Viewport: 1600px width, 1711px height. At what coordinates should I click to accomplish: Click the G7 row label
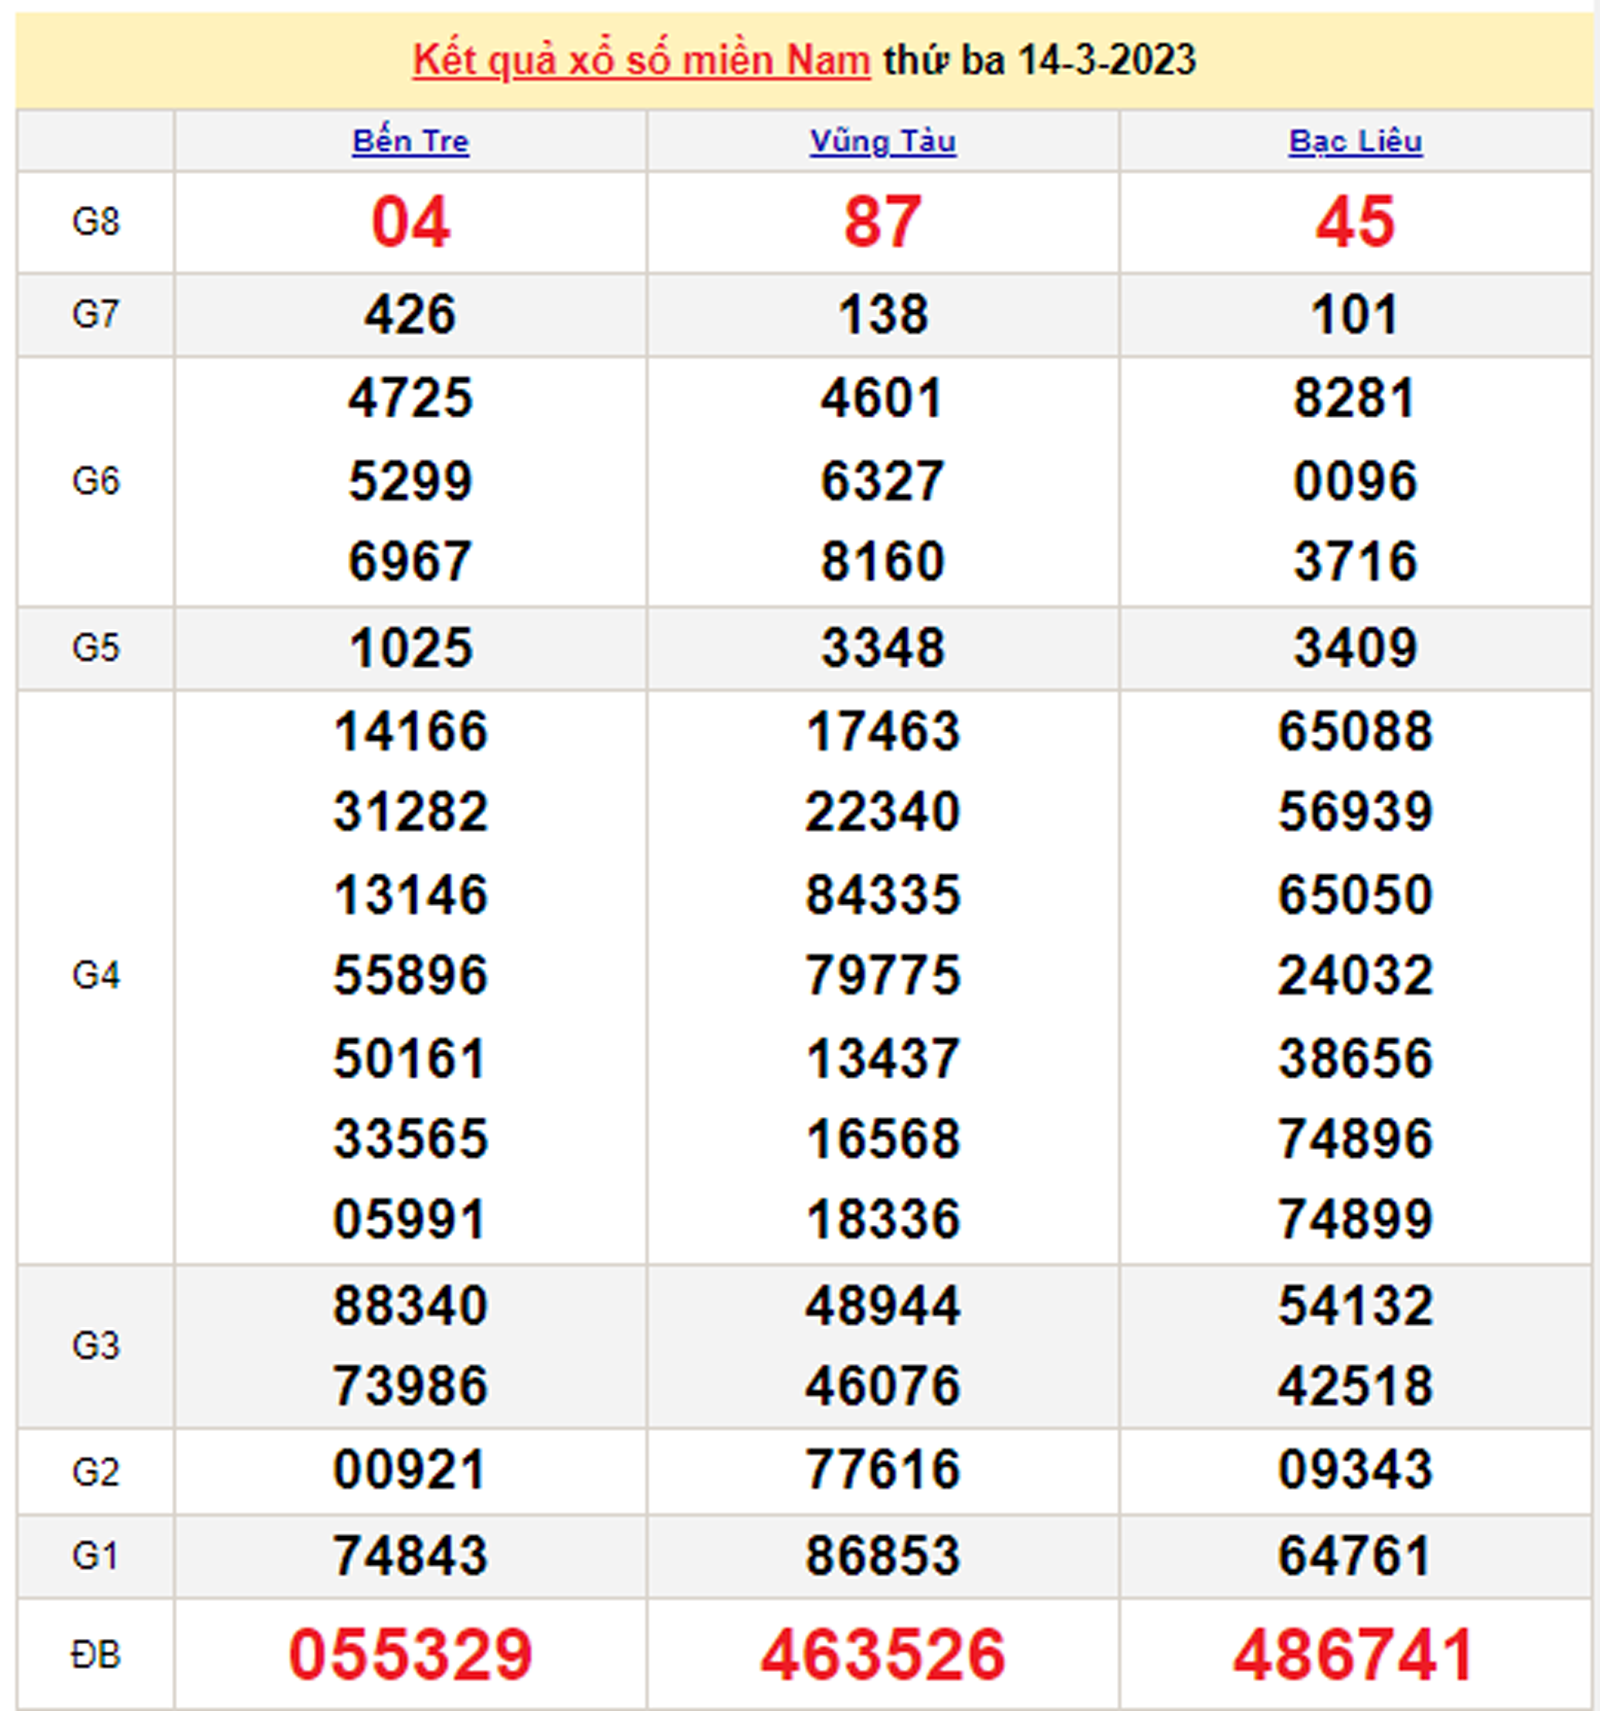pos(96,315)
